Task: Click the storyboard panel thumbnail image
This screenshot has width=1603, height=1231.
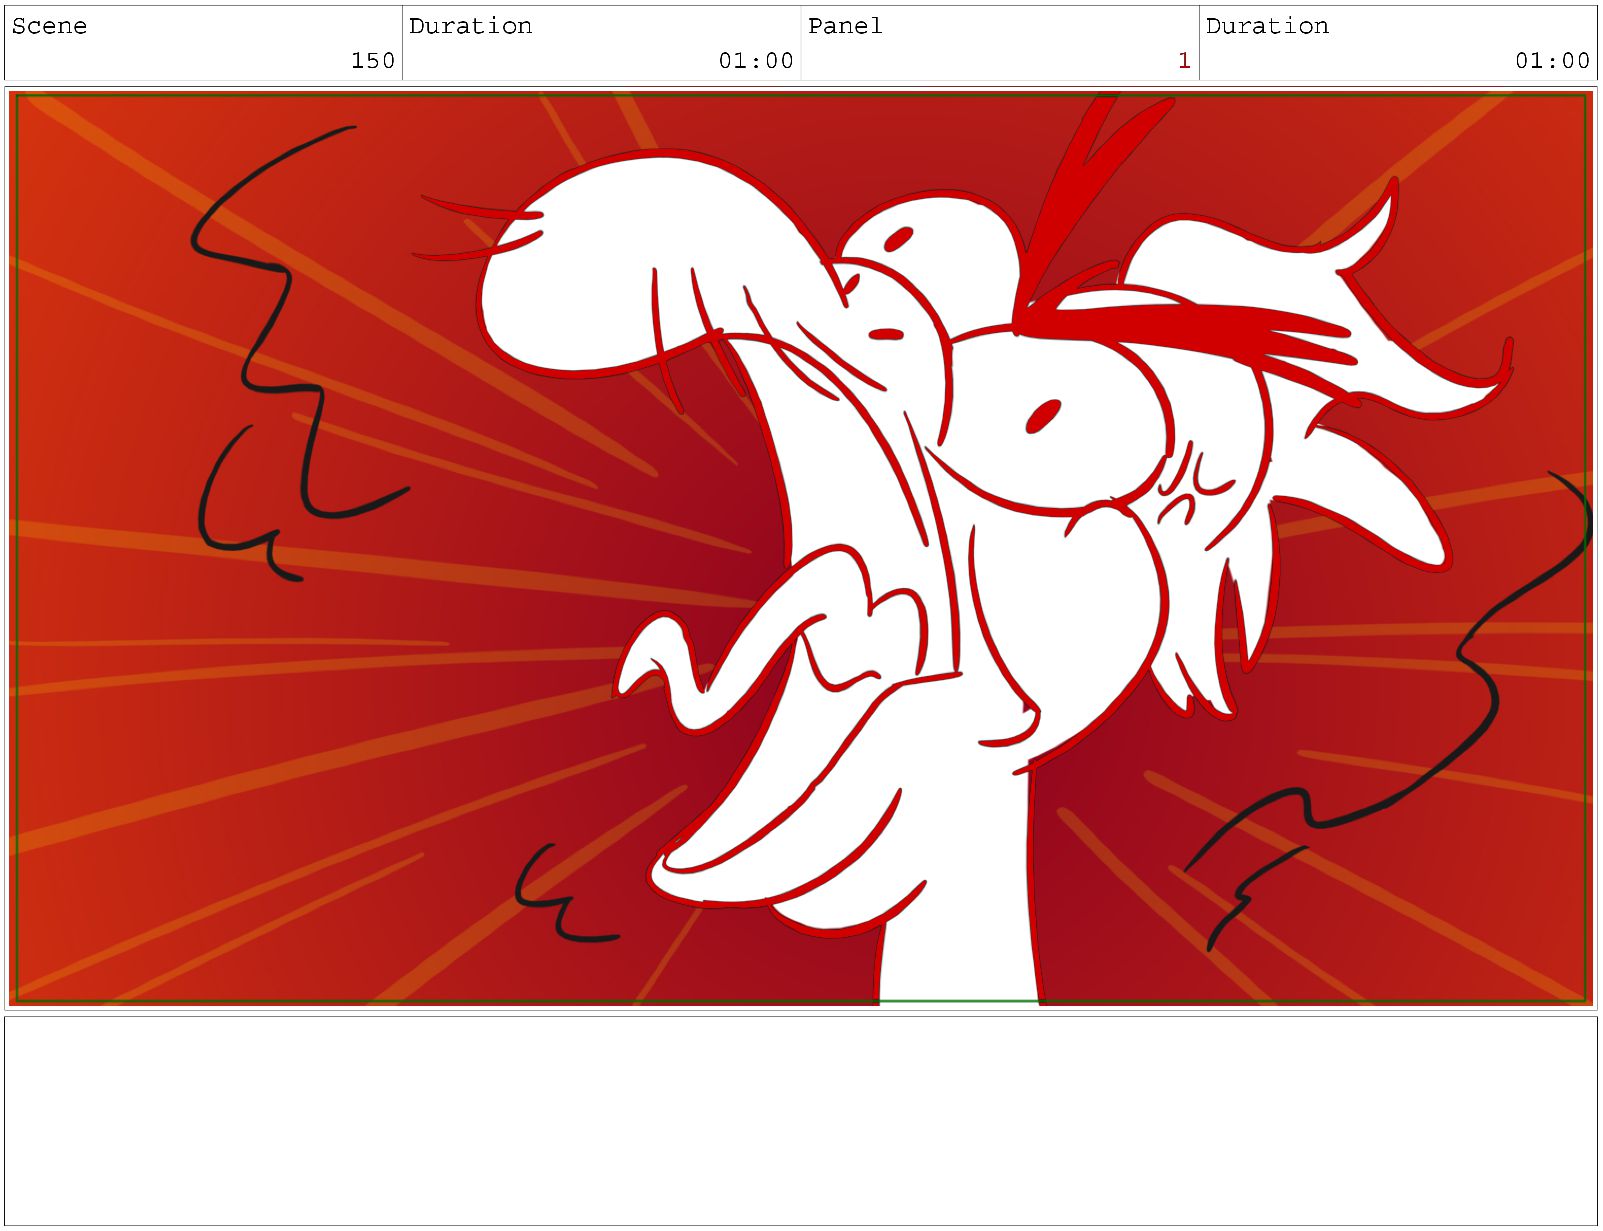Action: click(801, 548)
